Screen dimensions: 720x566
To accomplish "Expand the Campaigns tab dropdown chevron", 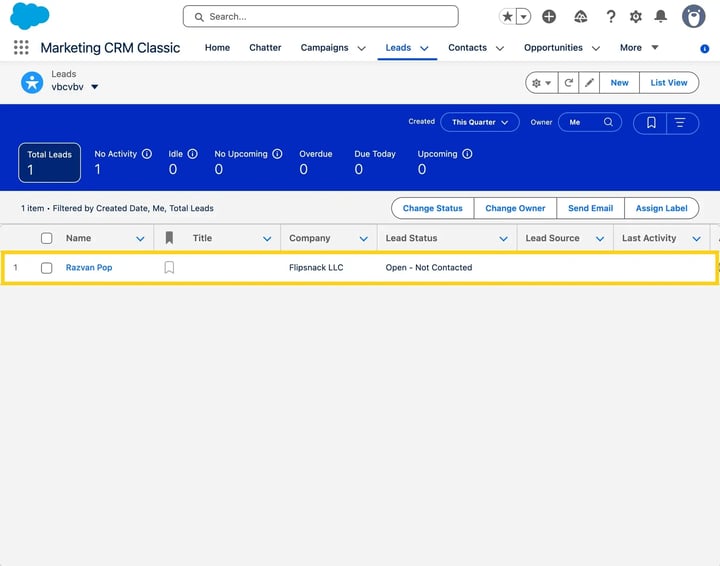I will coord(361,48).
